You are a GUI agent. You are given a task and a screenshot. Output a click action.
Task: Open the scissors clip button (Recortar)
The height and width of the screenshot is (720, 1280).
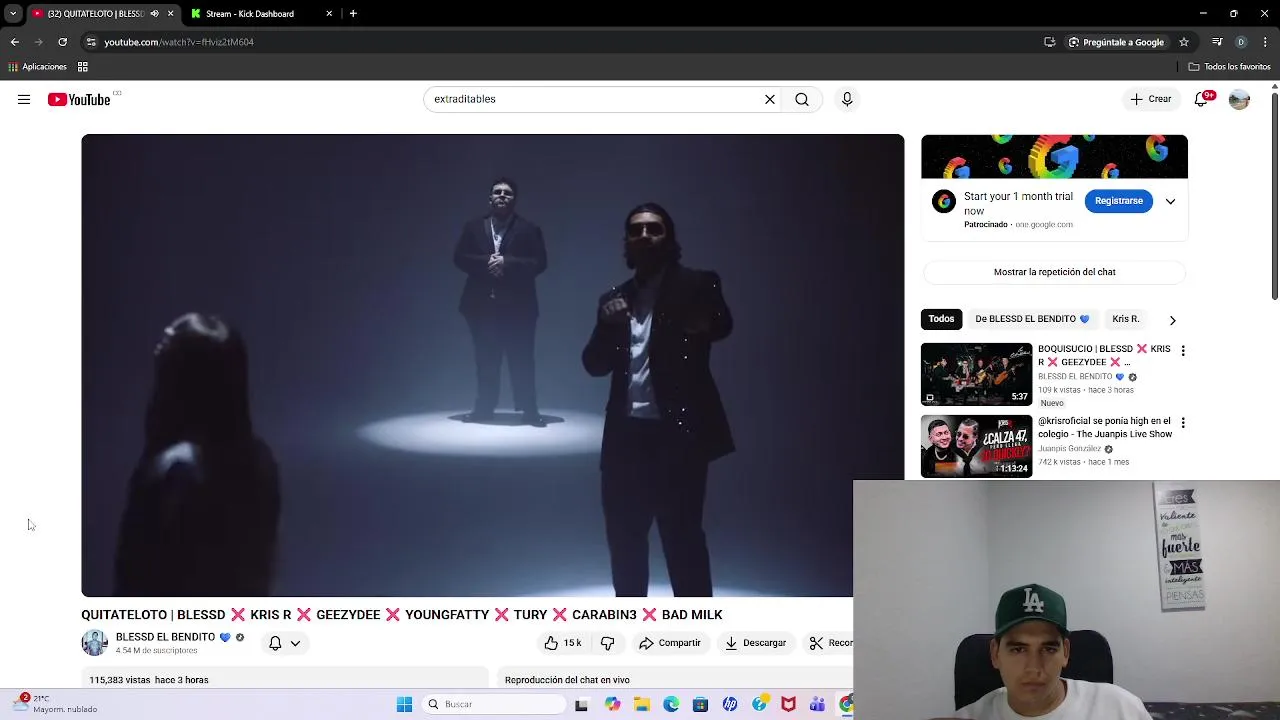pos(829,643)
